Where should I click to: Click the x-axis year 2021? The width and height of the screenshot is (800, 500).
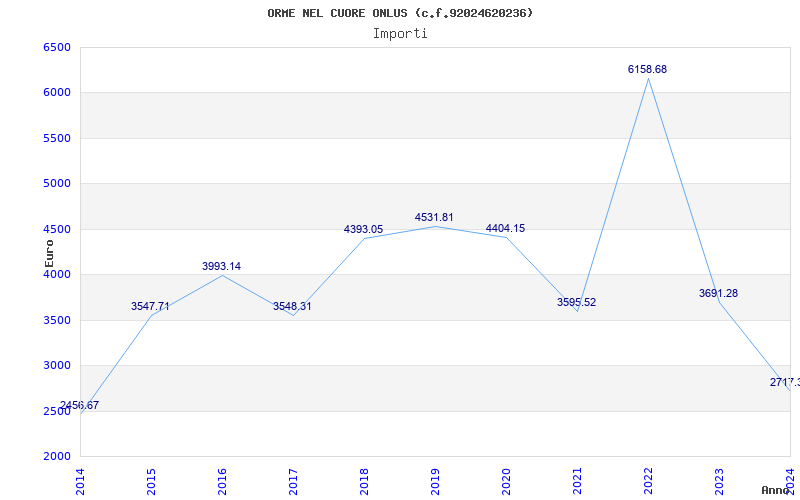click(x=577, y=482)
